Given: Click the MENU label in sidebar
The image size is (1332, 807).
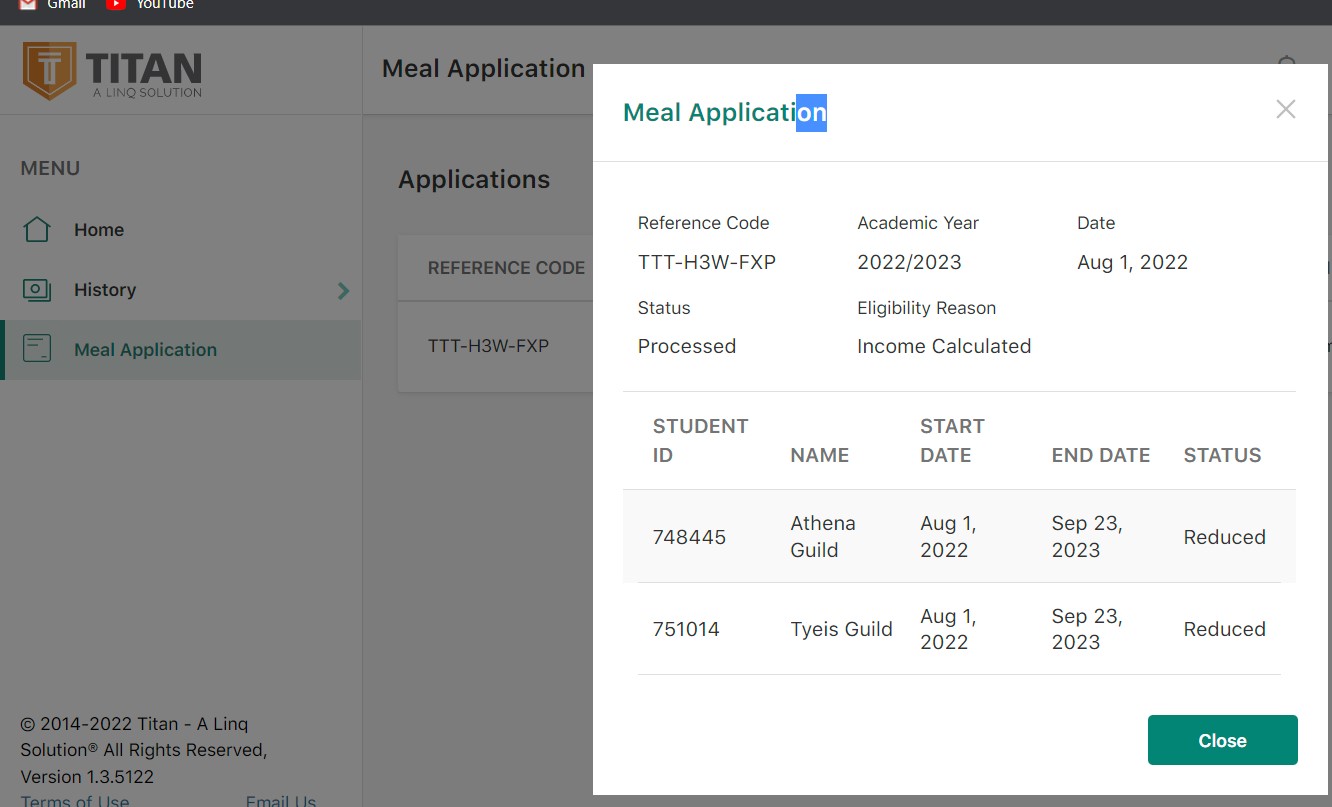Looking at the screenshot, I should click(x=50, y=168).
